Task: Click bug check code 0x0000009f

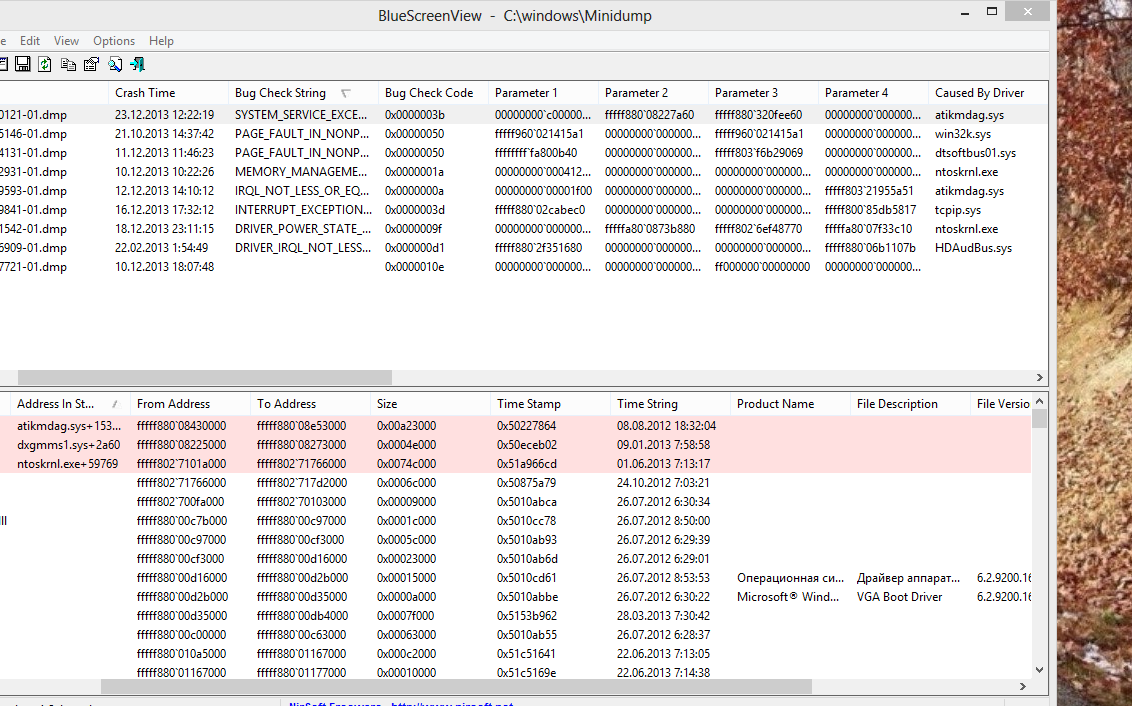Action: tap(414, 229)
